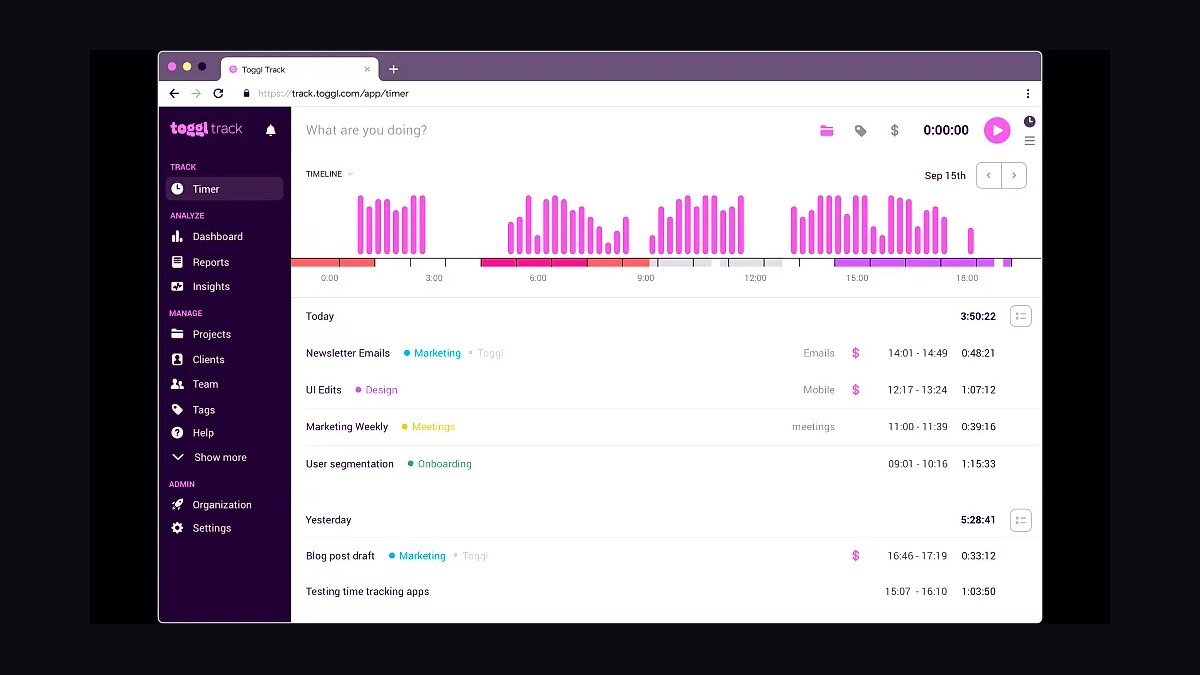Image resolution: width=1200 pixels, height=675 pixels.
Task: Open notifications bell in sidebar
Action: pos(270,130)
